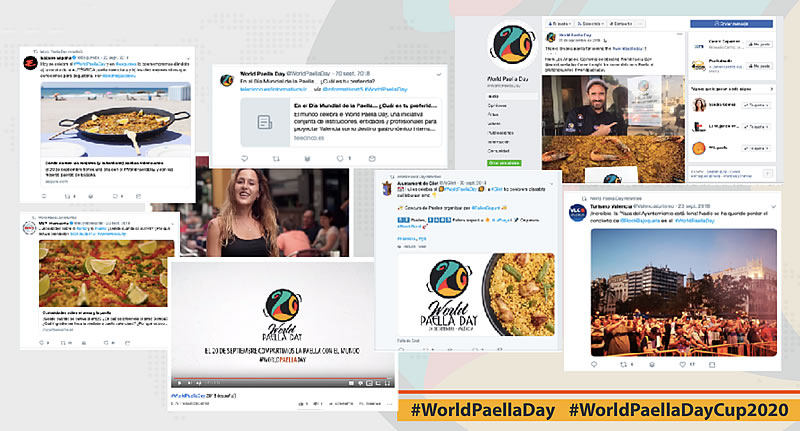800x431 pixels.
Task: Open the Turismo Valencia crowd photo
Action: 684,292
